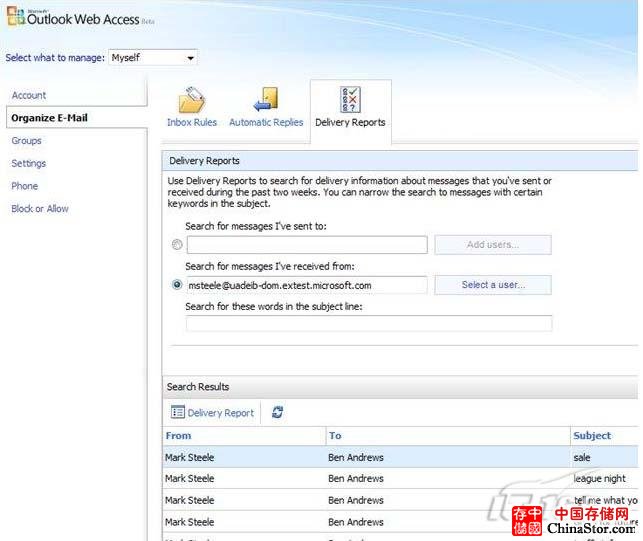Click Ben Andrews in the 'league night' row
The image size is (643, 541).
pyautogui.click(x=356, y=479)
